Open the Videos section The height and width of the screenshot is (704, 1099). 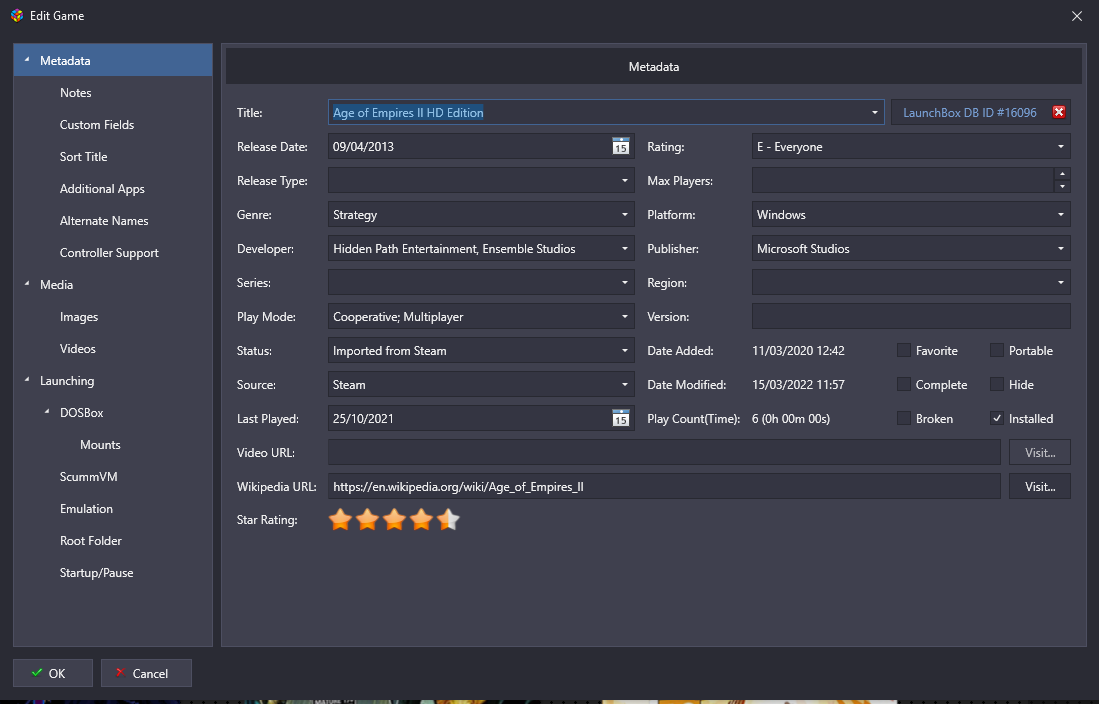78,348
